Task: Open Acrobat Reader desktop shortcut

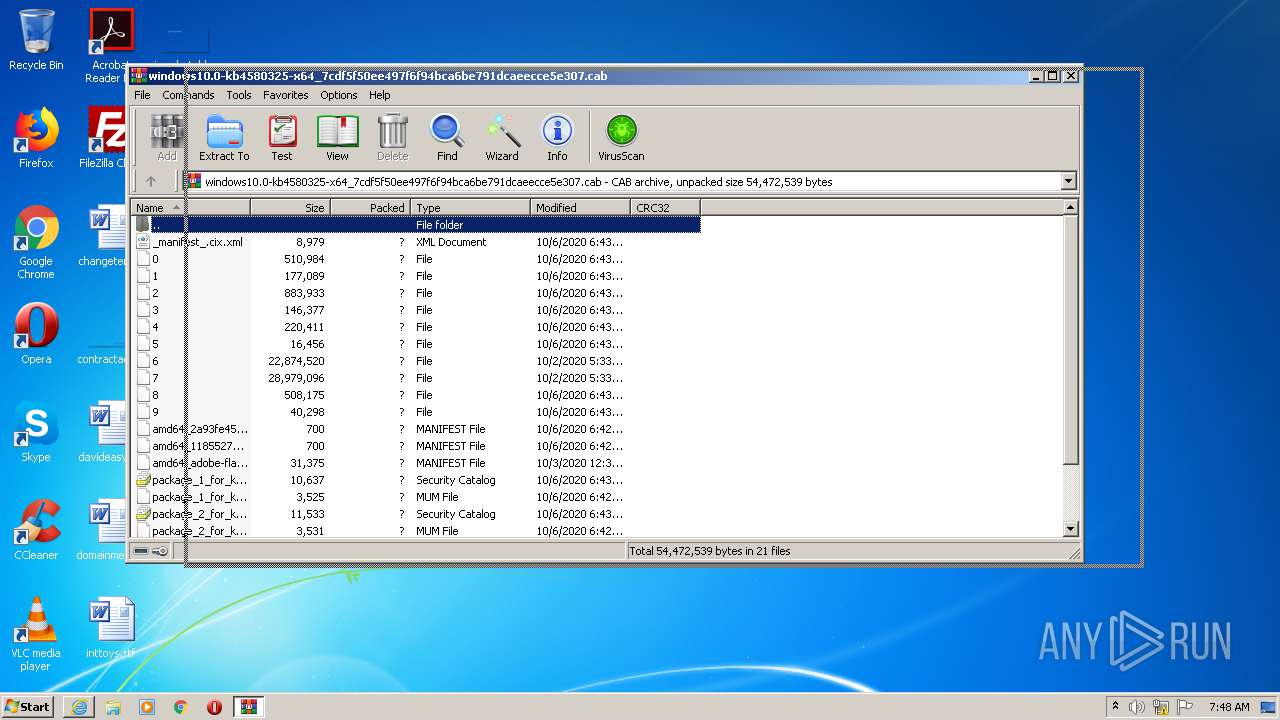Action: click(110, 45)
